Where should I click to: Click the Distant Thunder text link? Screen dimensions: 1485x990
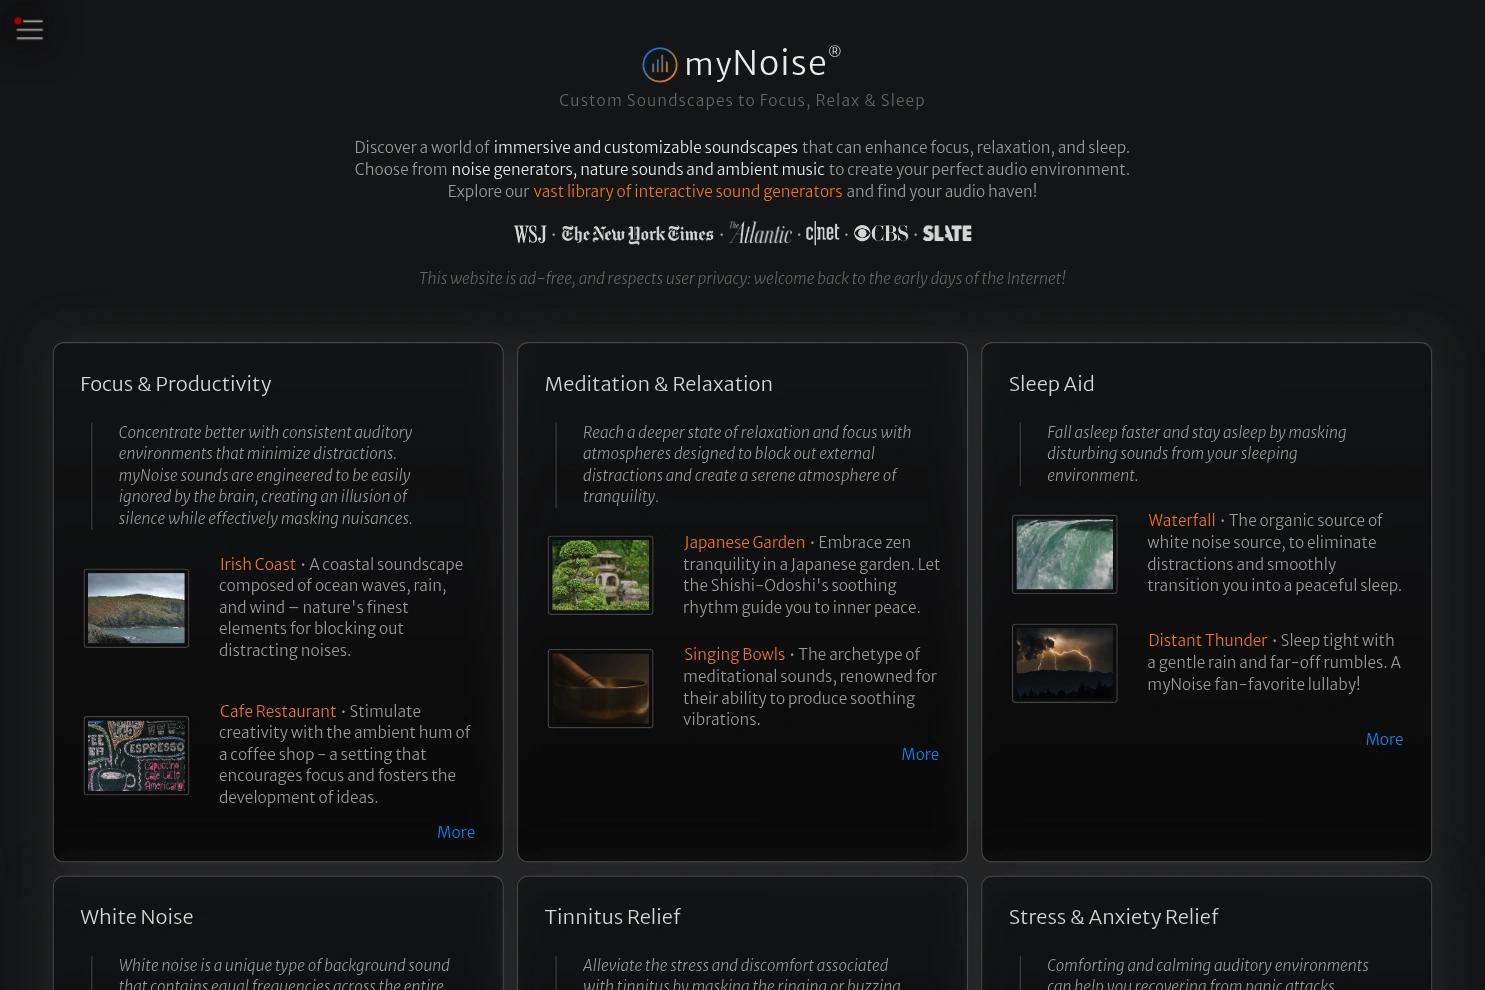(x=1207, y=640)
